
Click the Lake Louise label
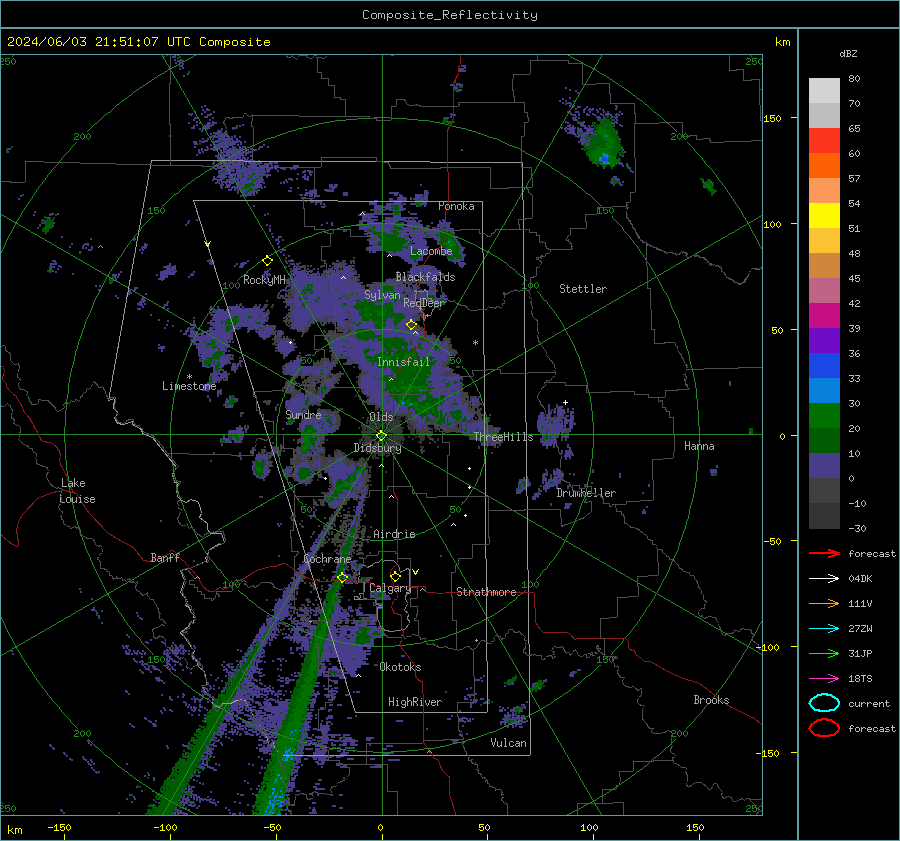coord(77,491)
